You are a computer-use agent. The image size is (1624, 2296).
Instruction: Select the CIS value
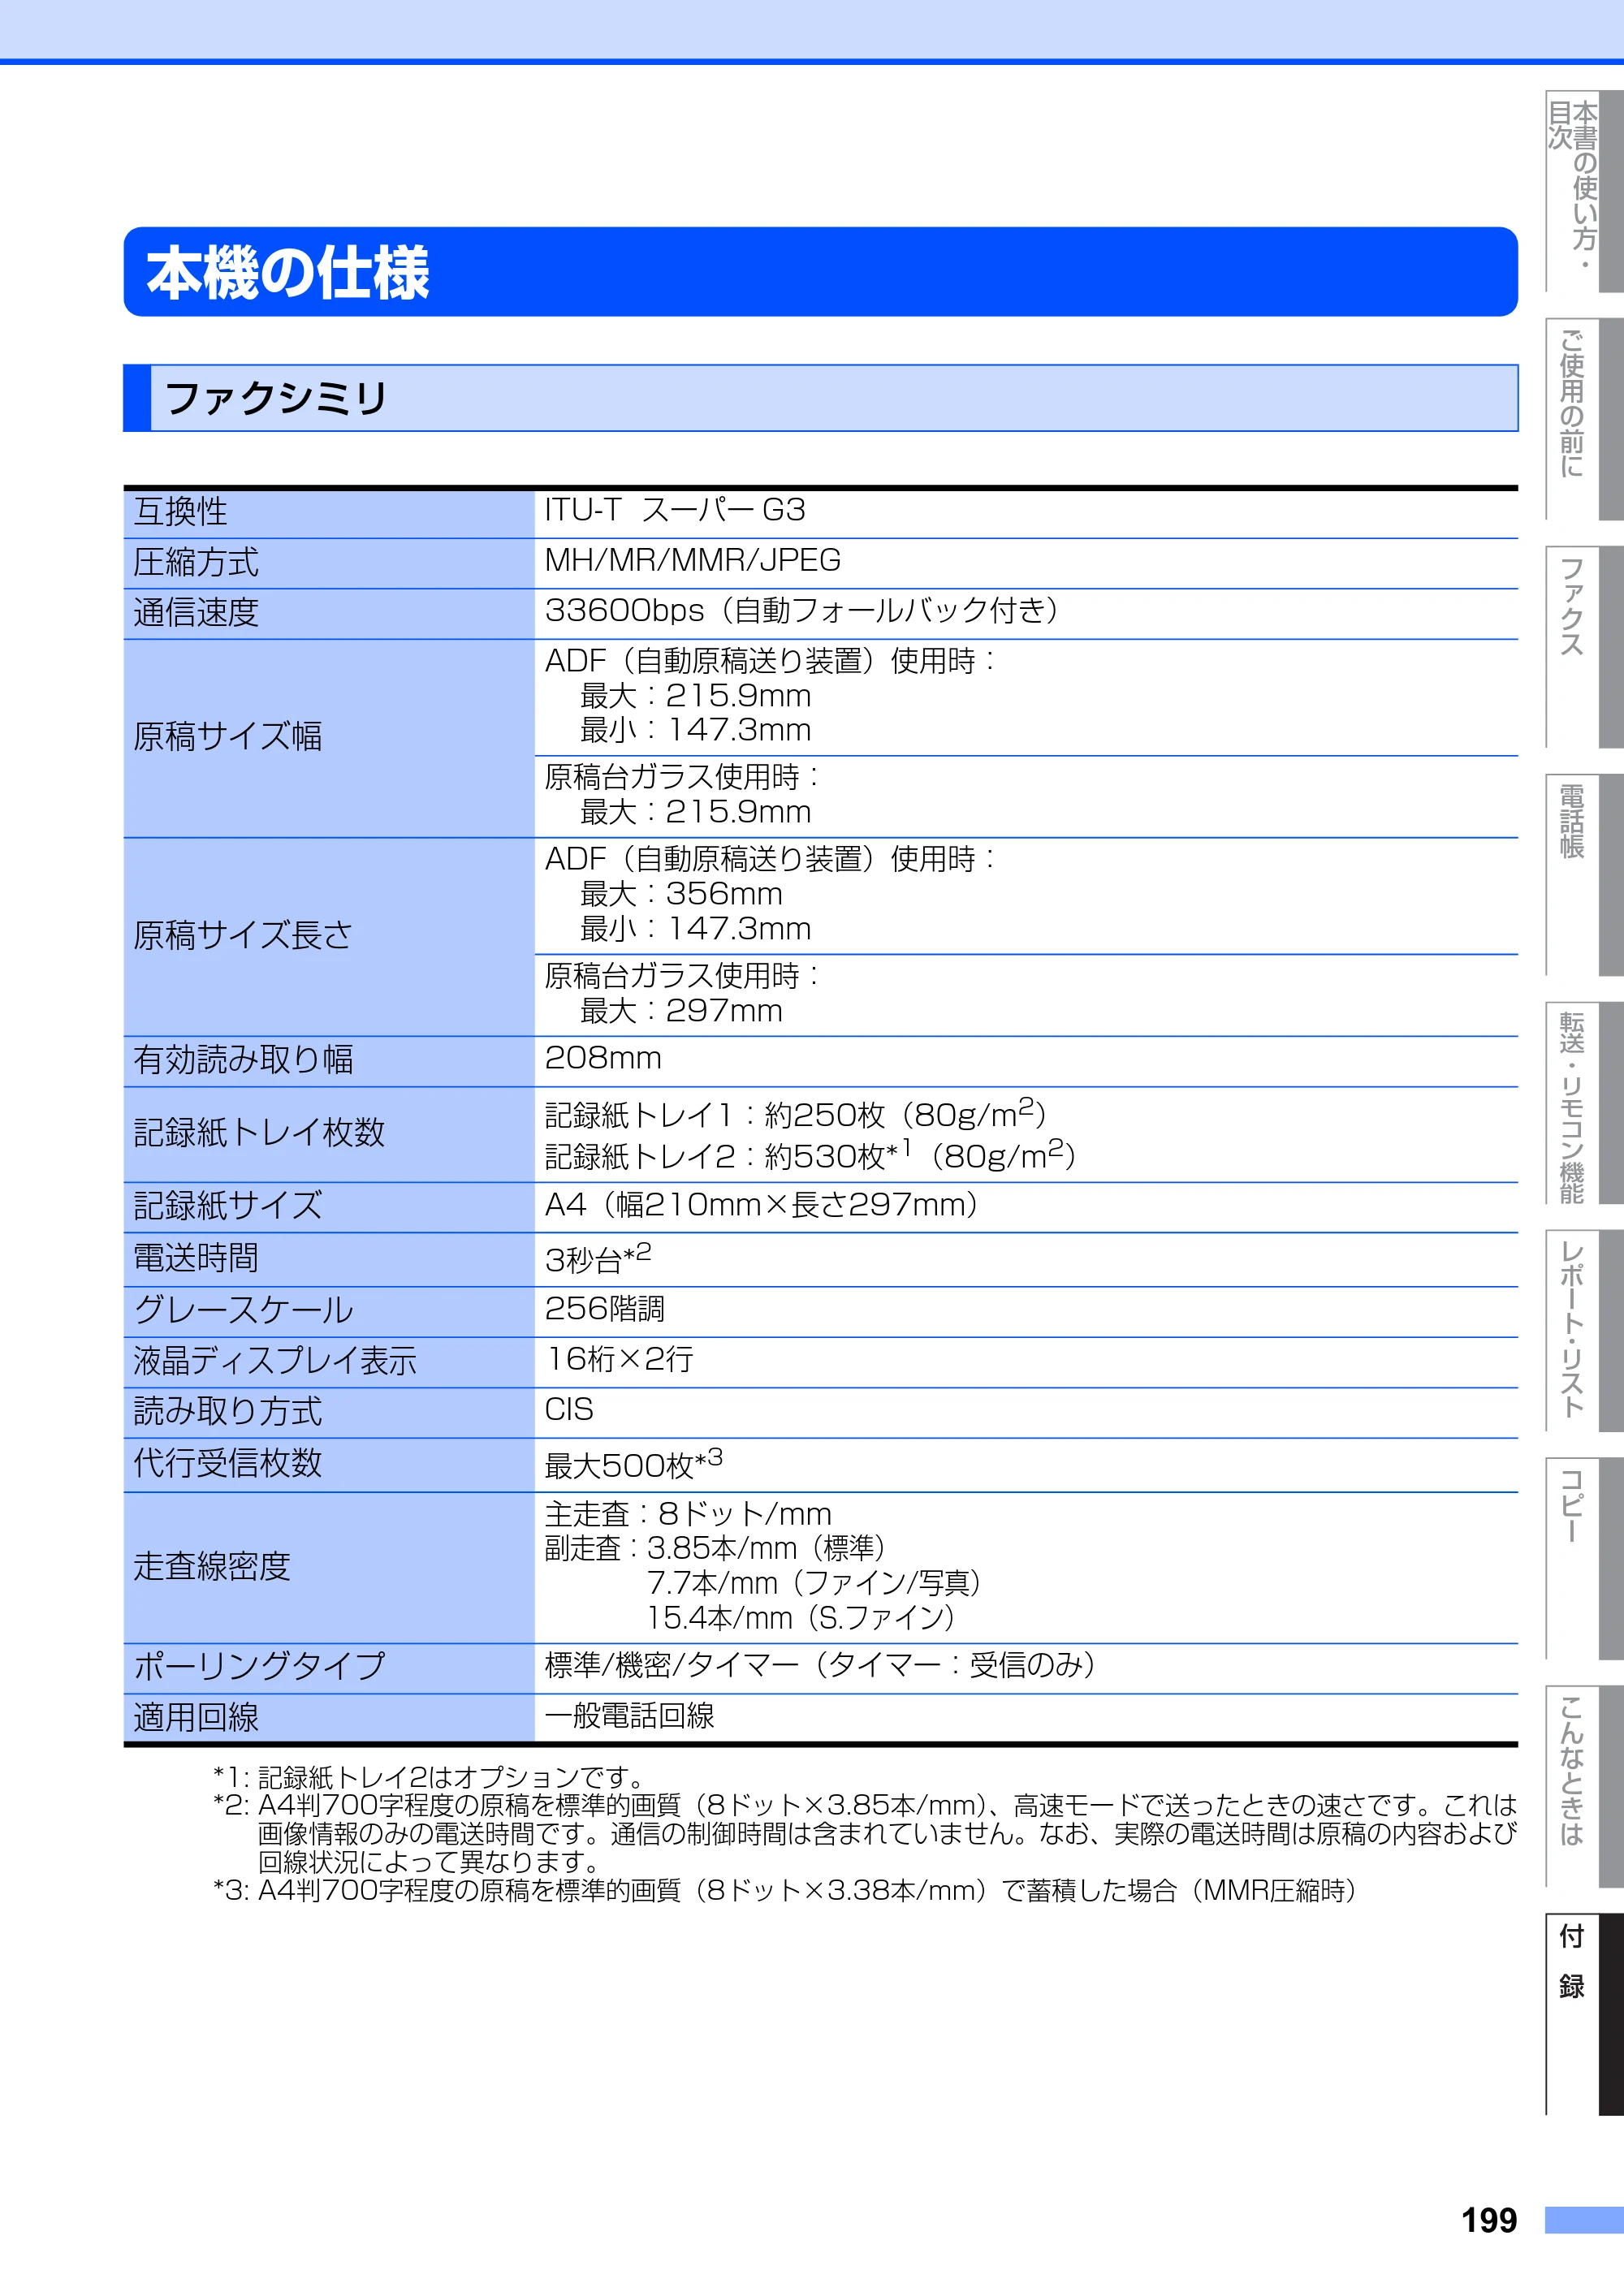coord(569,1410)
